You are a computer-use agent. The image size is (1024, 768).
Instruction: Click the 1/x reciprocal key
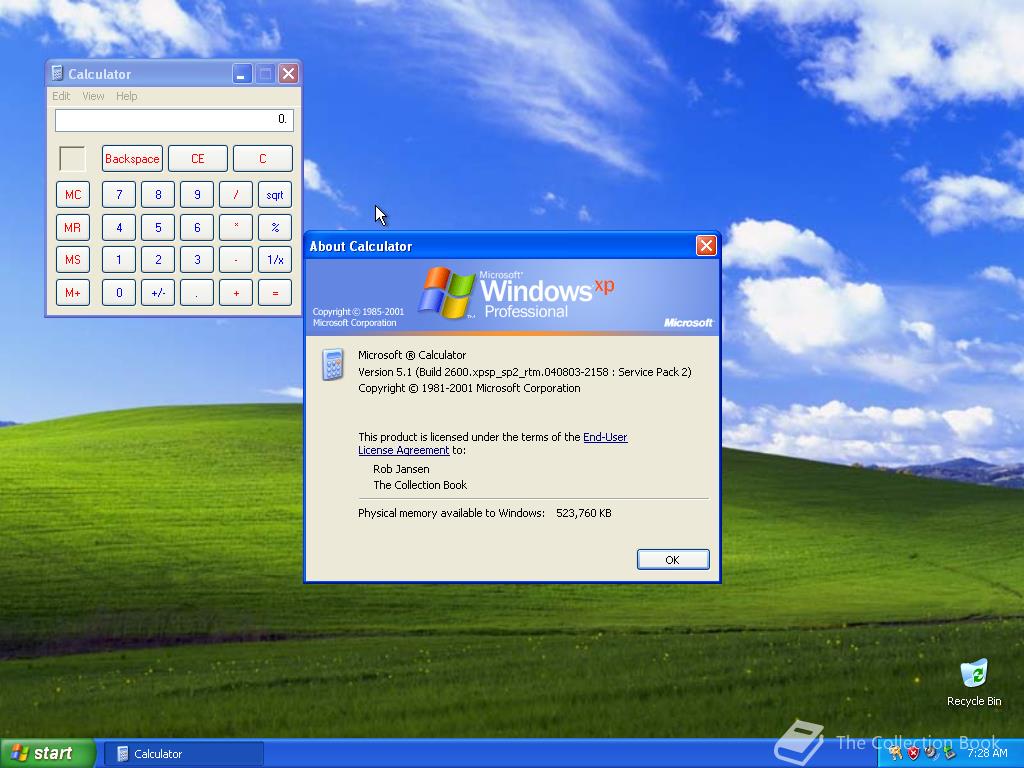(275, 260)
